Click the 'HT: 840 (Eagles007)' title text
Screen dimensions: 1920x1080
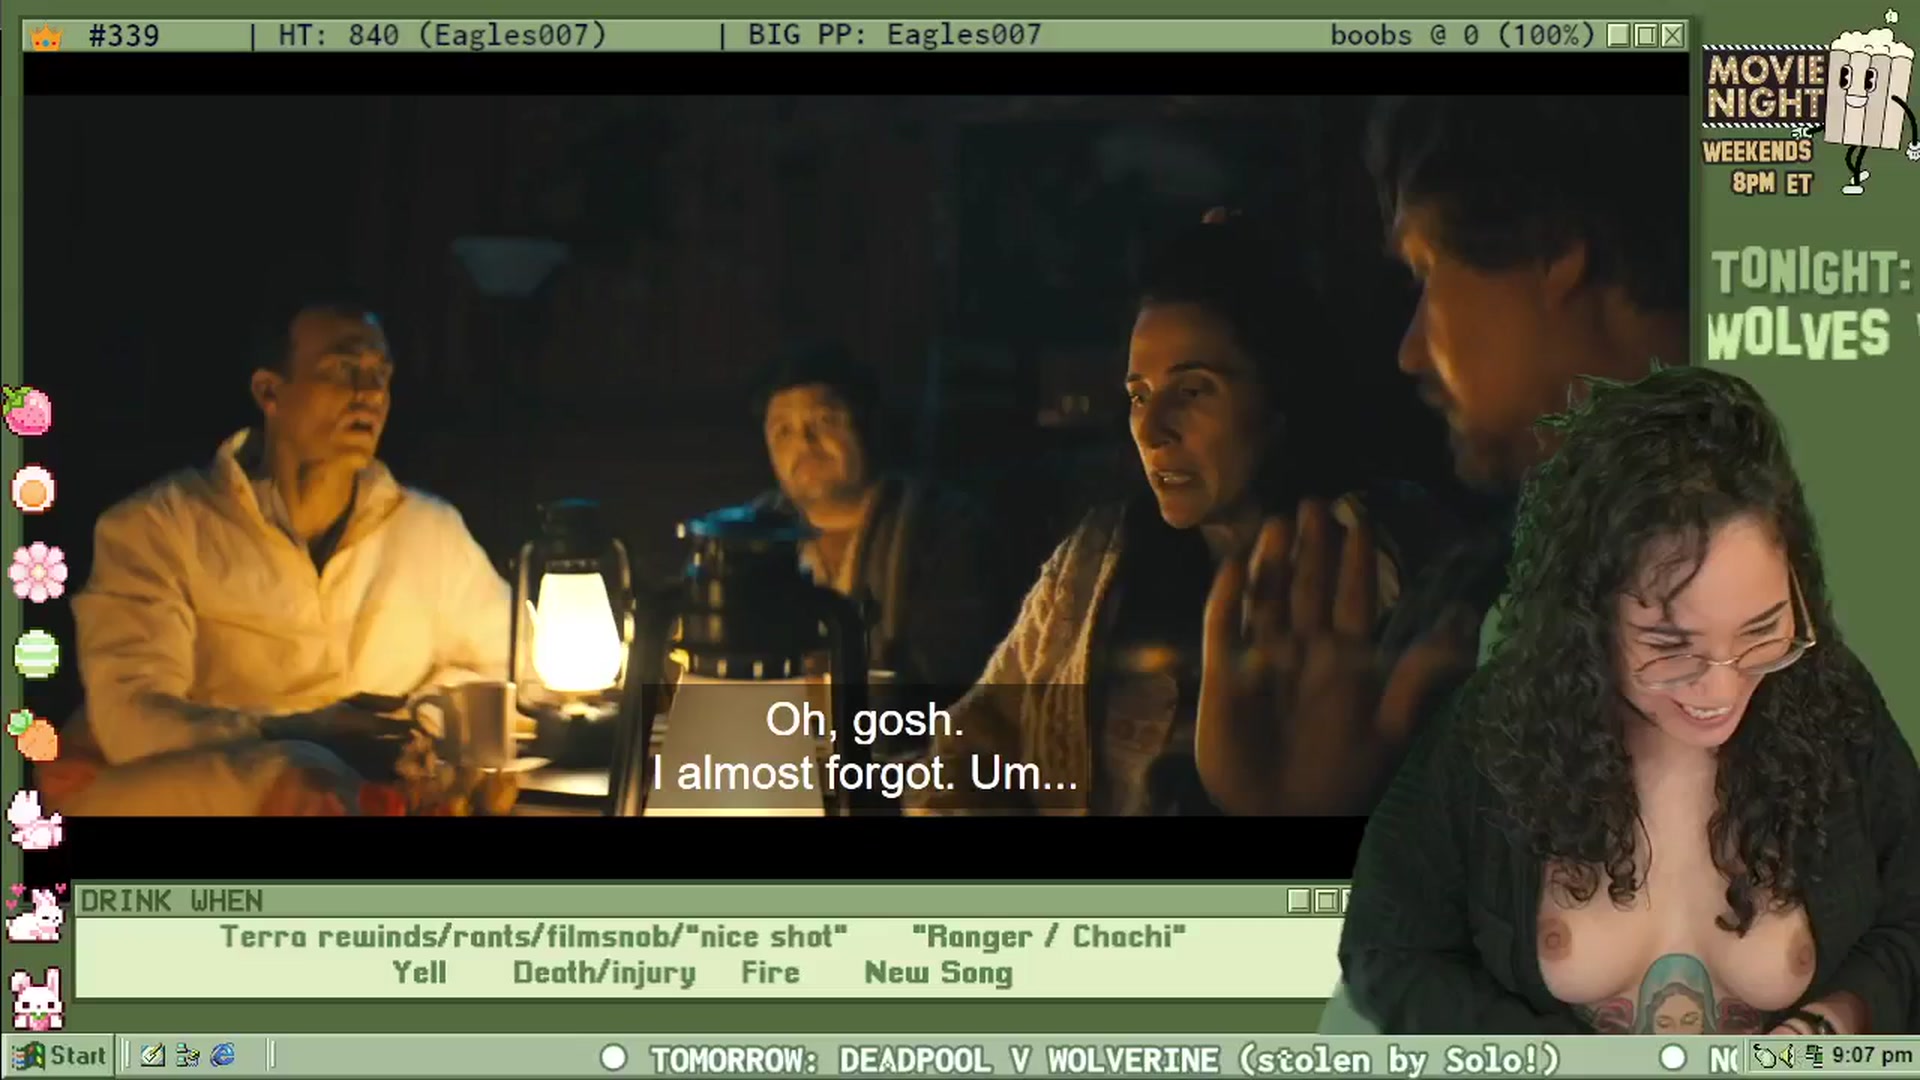(x=442, y=36)
